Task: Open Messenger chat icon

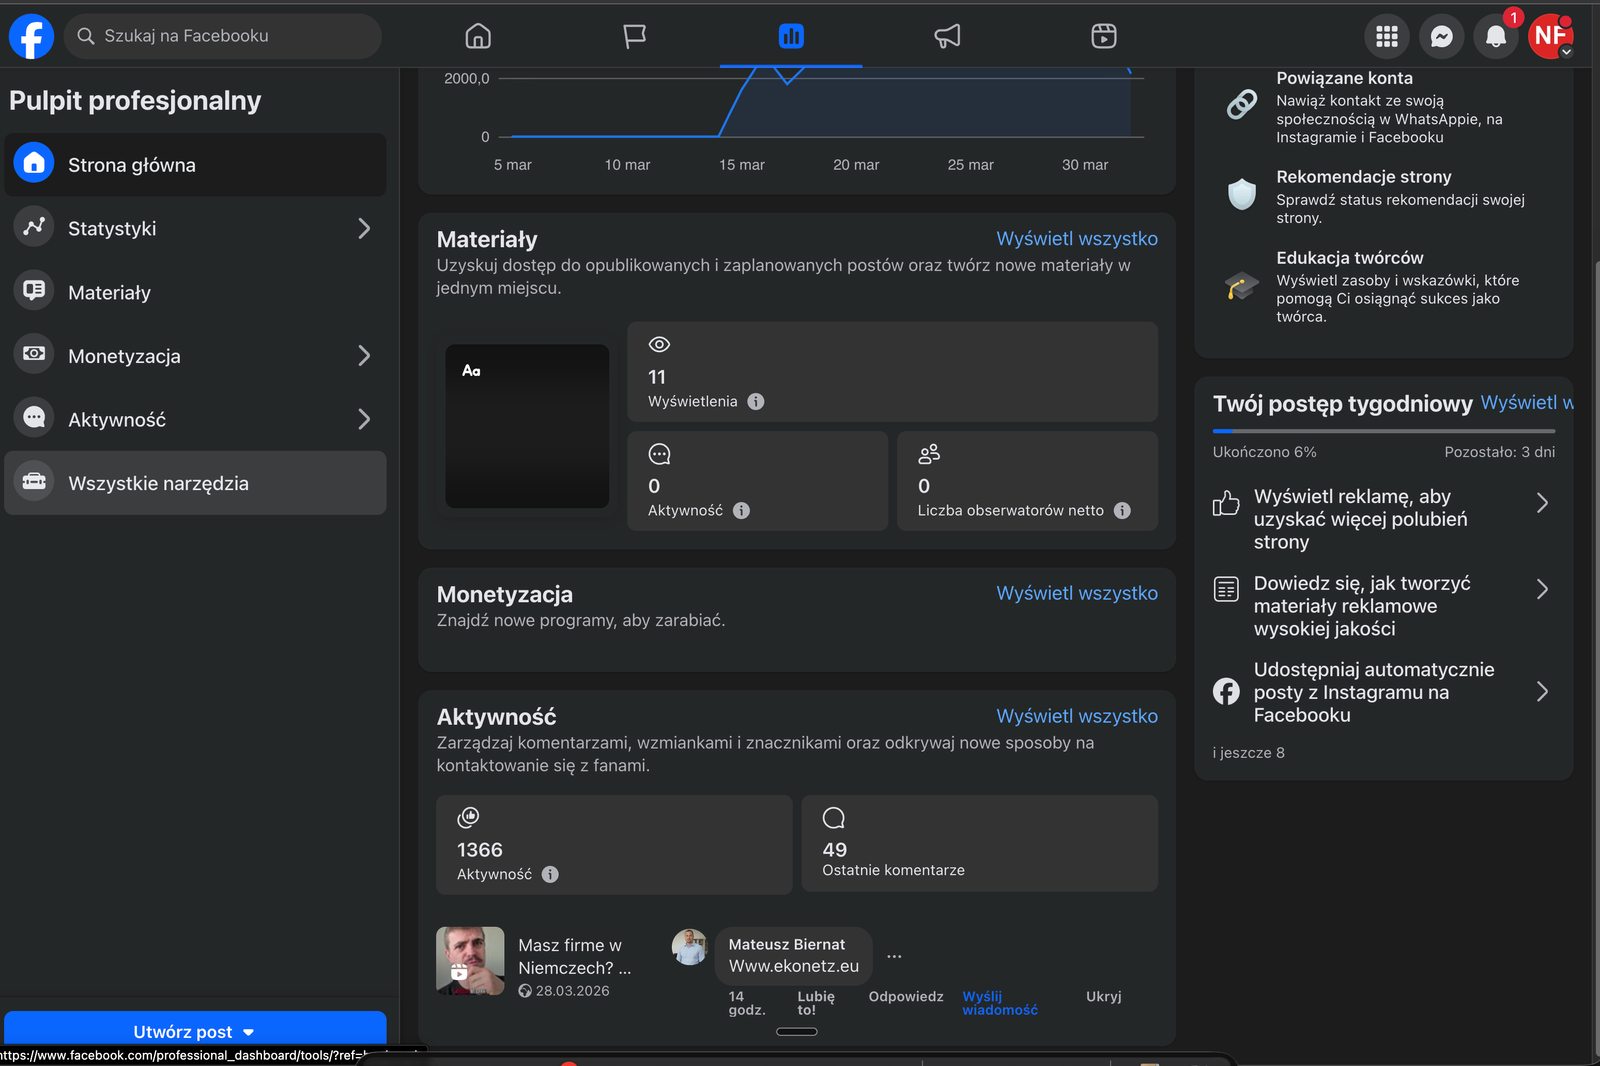Action: (x=1441, y=37)
